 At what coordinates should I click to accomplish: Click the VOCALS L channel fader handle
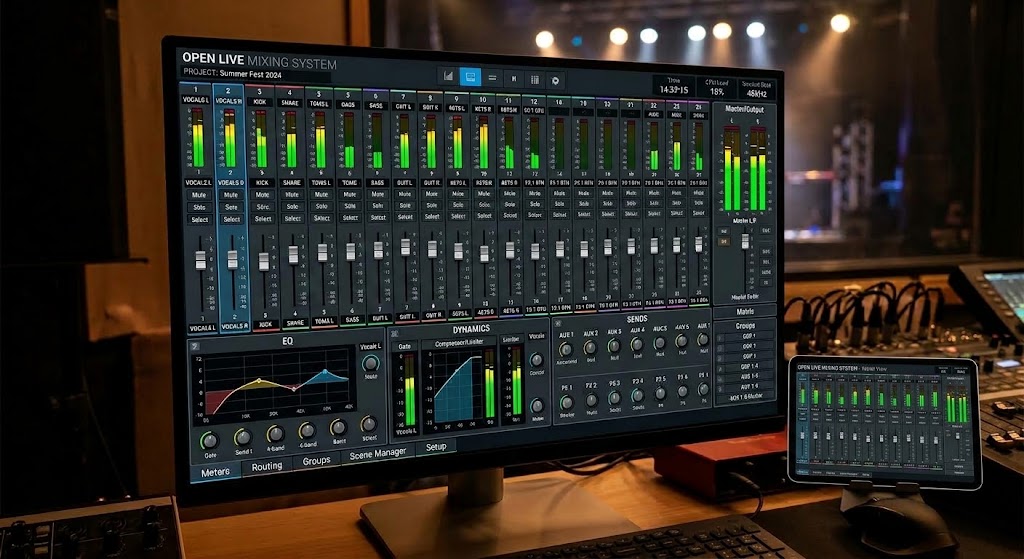click(x=200, y=261)
